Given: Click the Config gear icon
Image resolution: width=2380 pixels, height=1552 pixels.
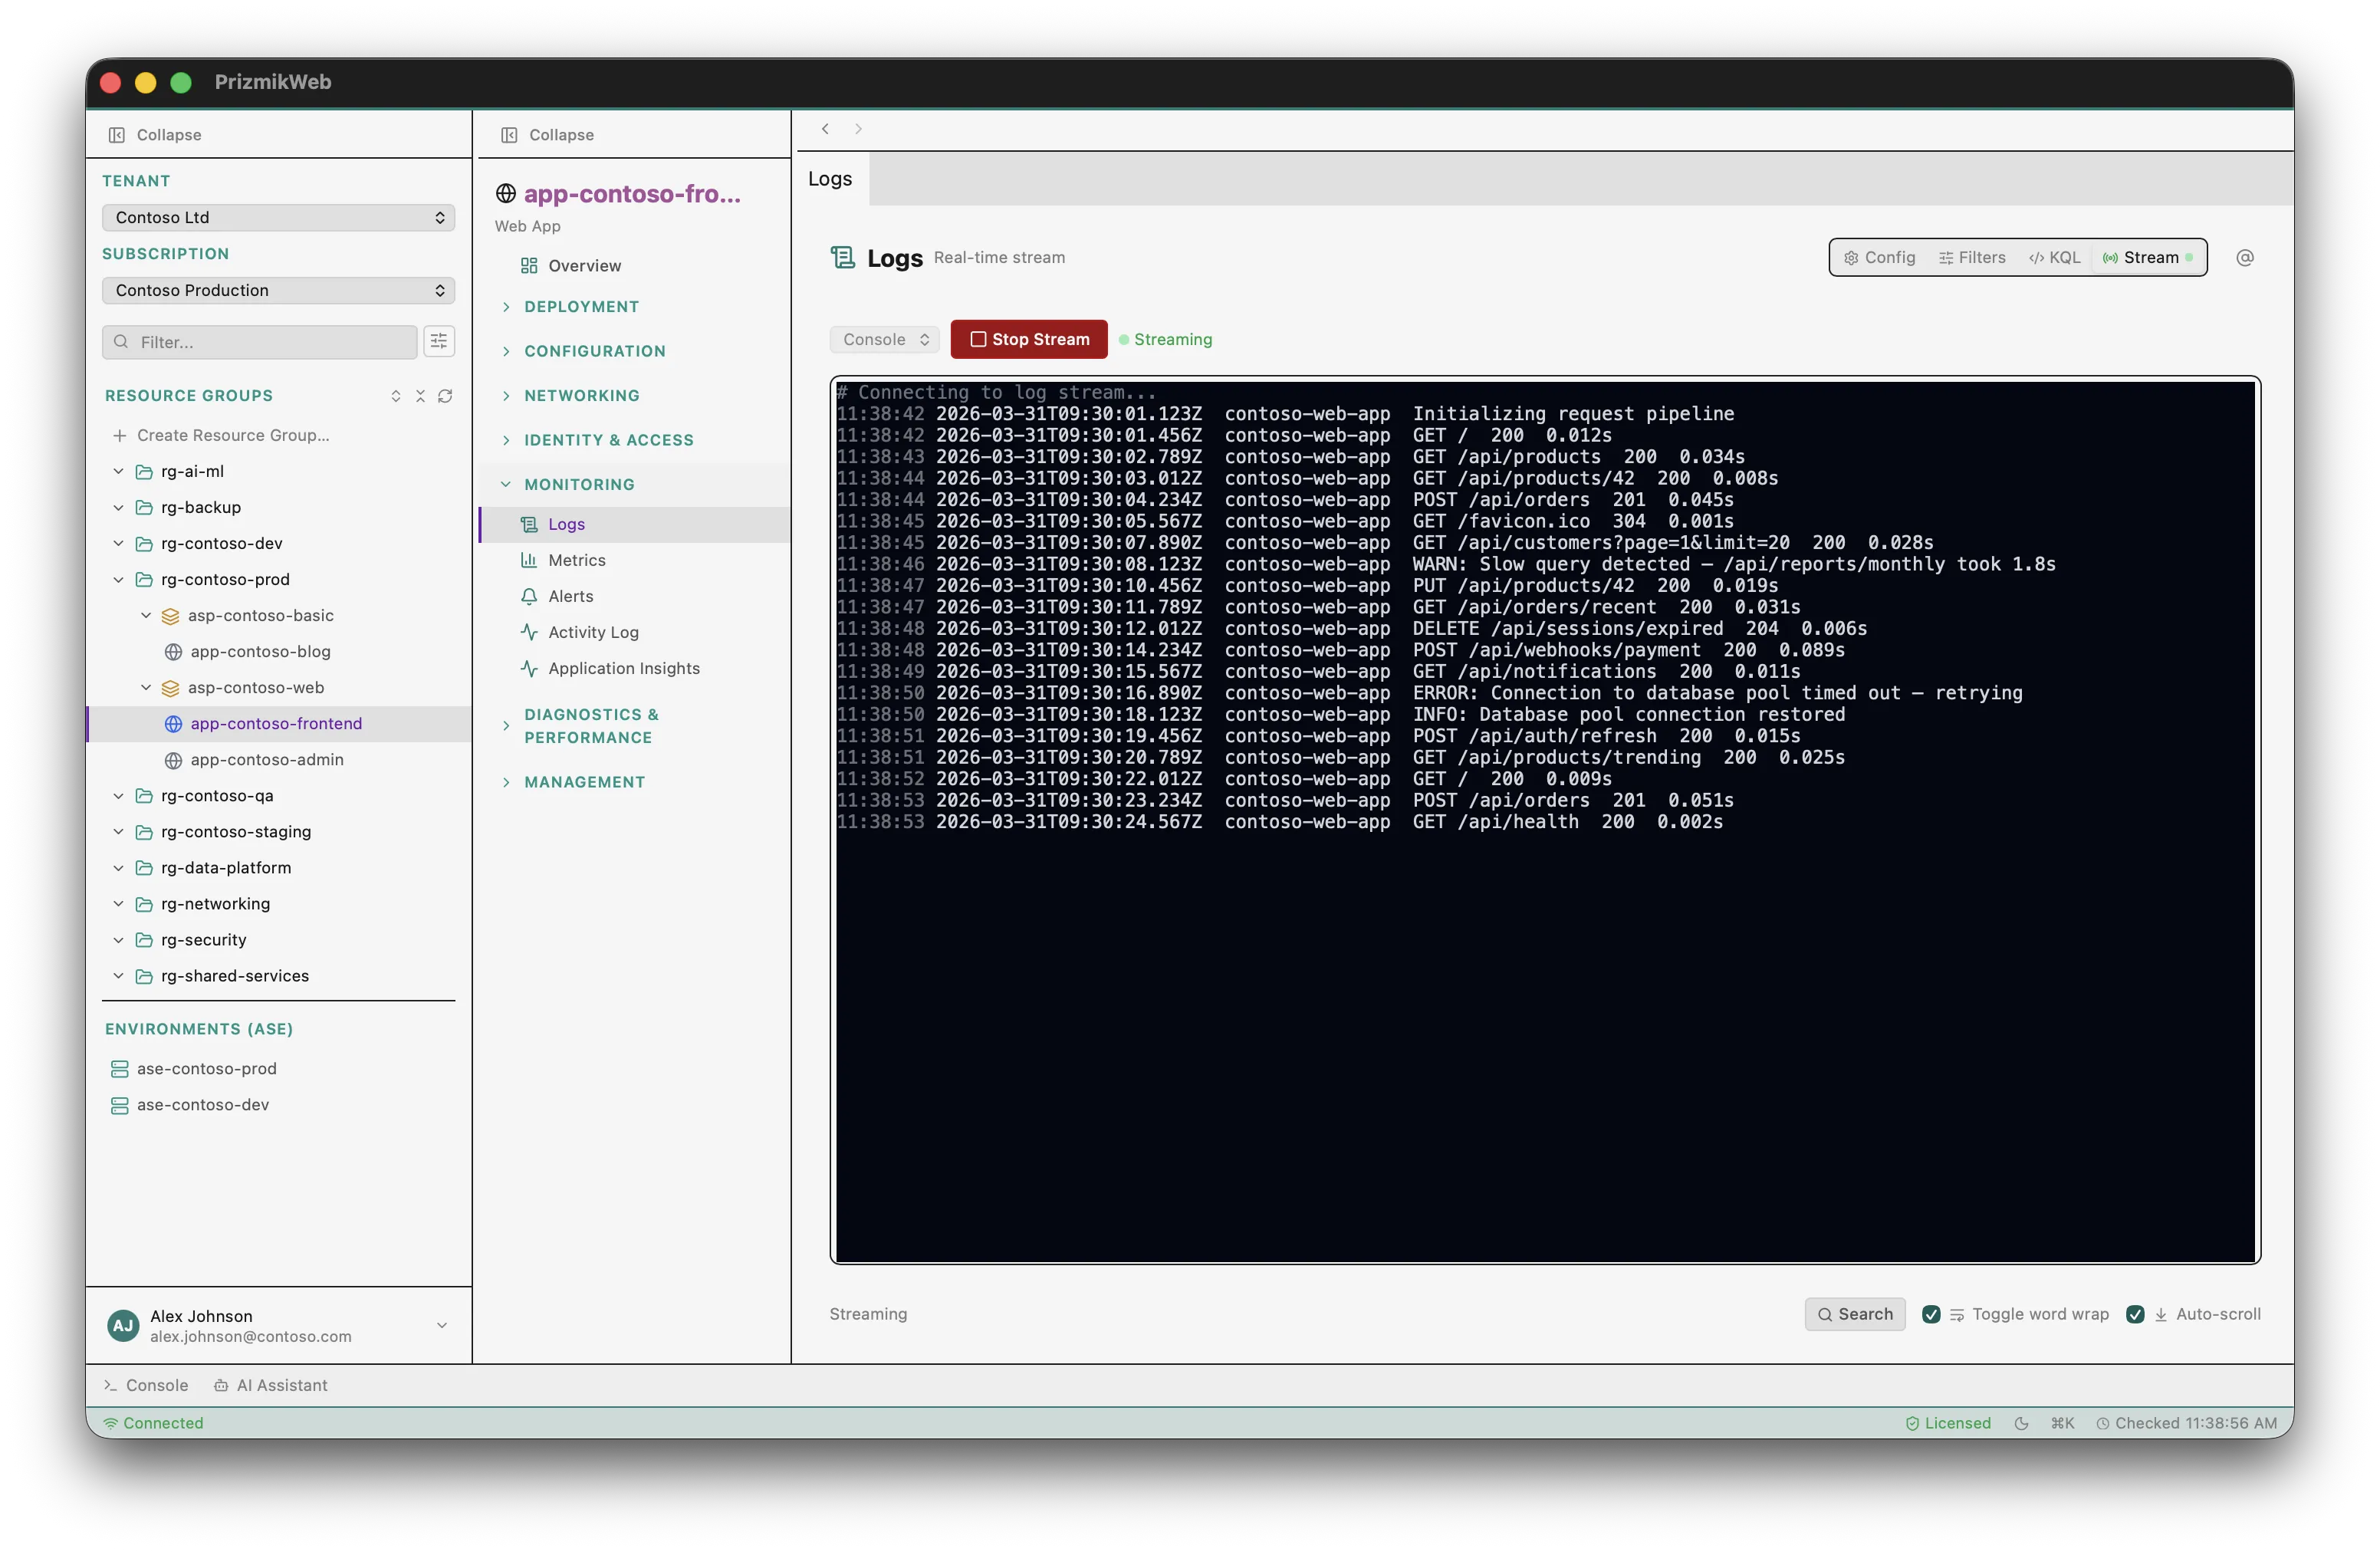Looking at the screenshot, I should 1851,257.
